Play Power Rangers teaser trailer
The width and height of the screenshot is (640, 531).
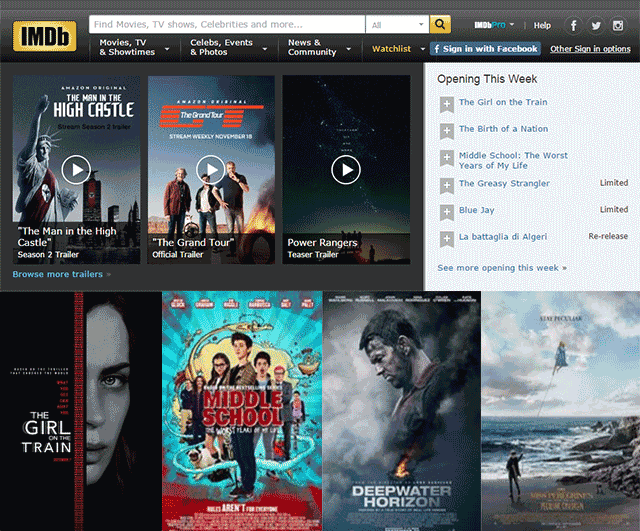tap(346, 170)
